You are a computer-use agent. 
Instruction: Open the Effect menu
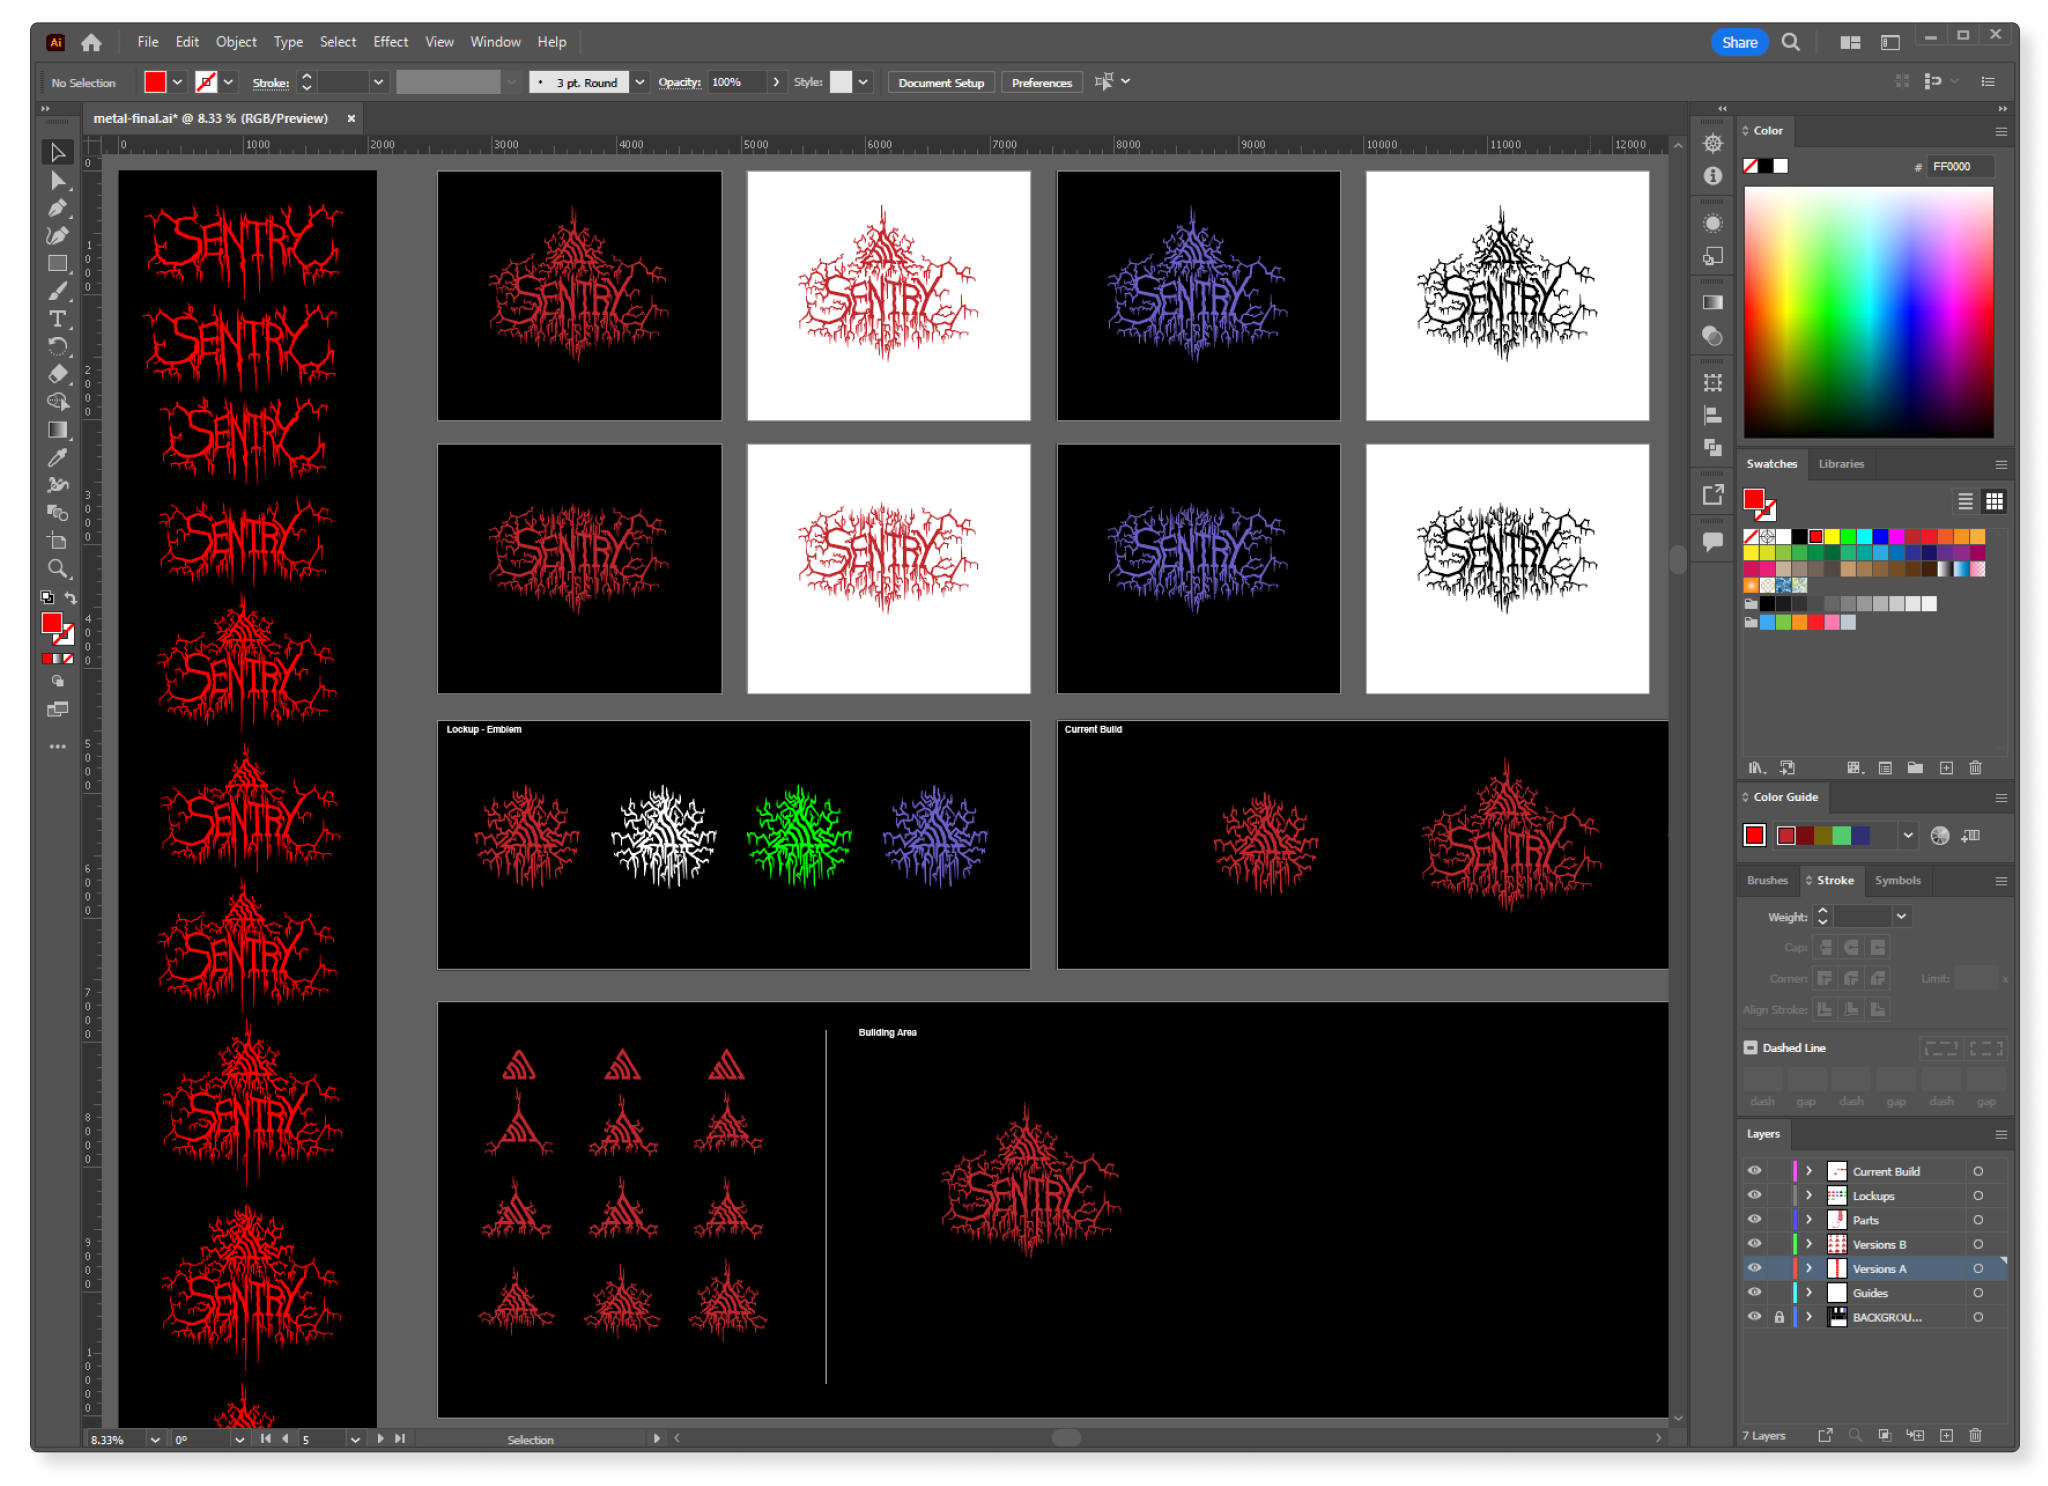tap(390, 42)
